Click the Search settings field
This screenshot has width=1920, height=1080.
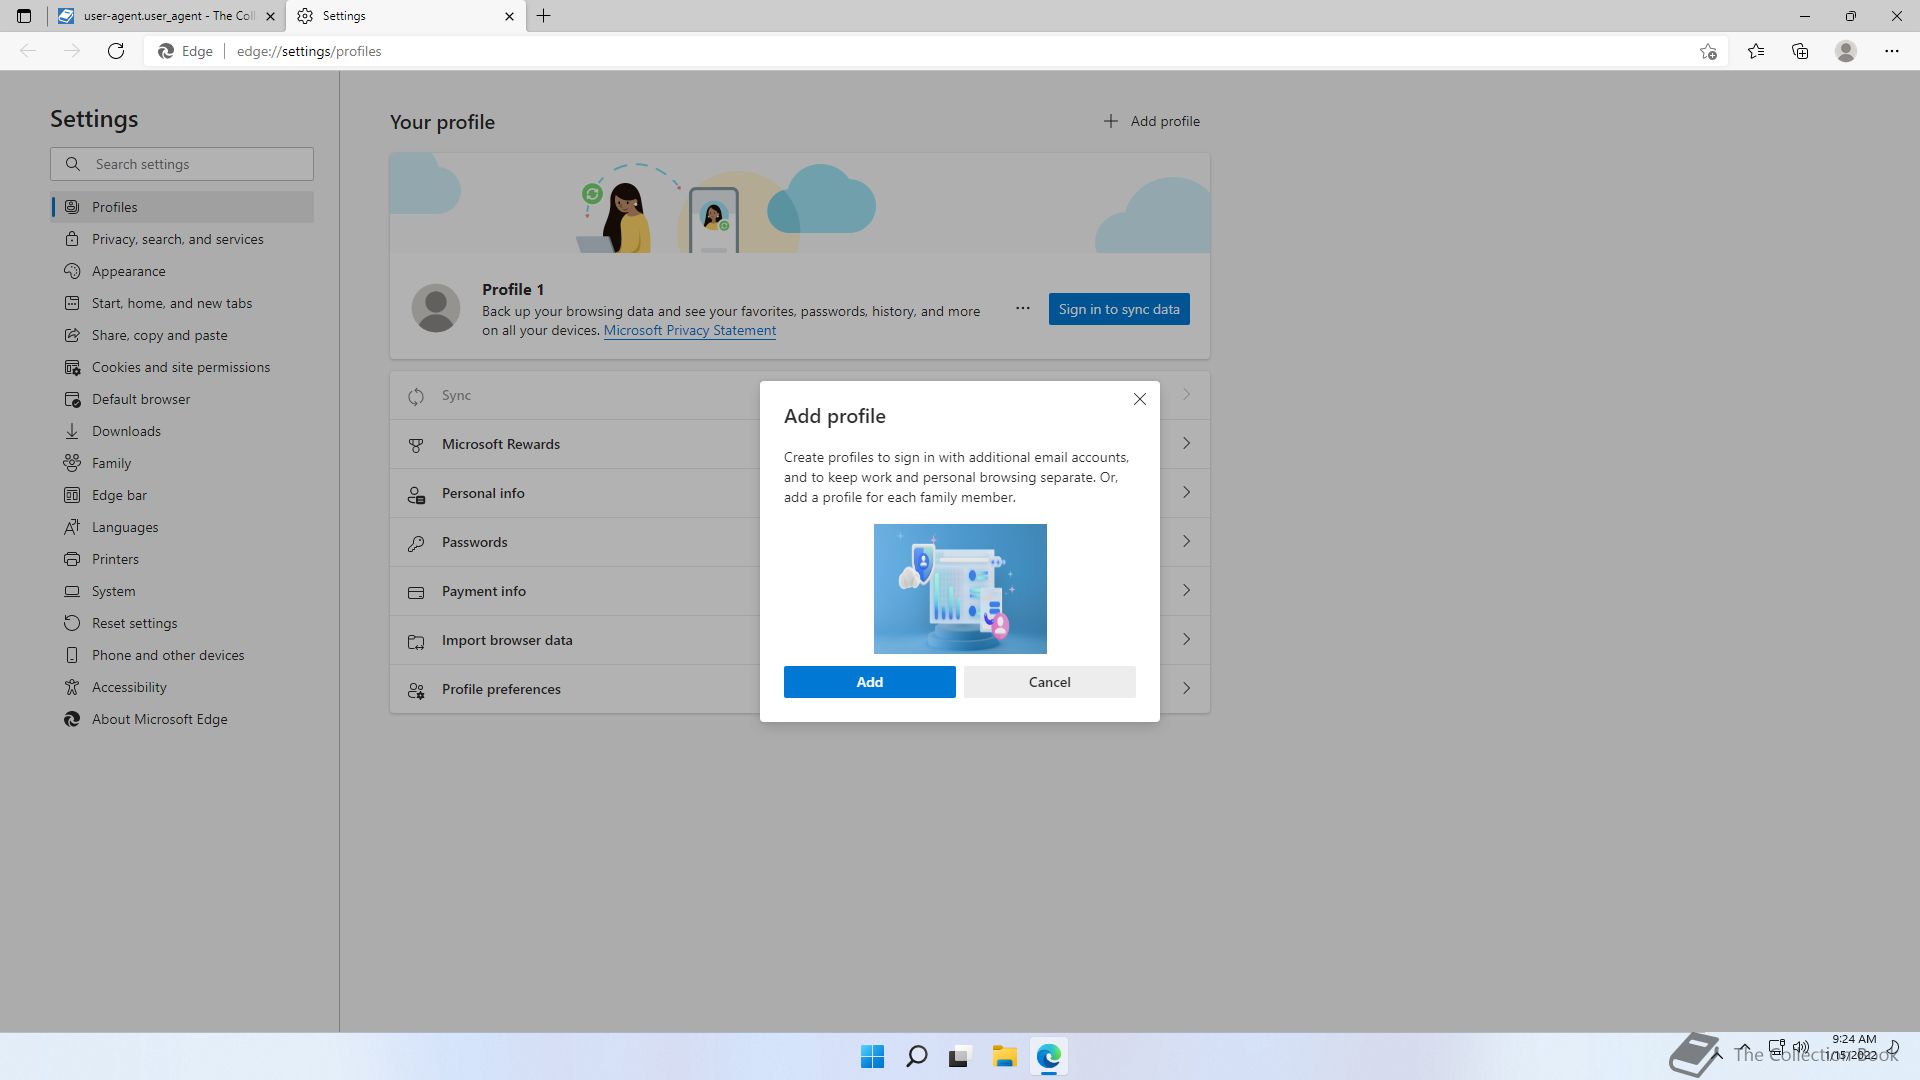[x=182, y=164]
